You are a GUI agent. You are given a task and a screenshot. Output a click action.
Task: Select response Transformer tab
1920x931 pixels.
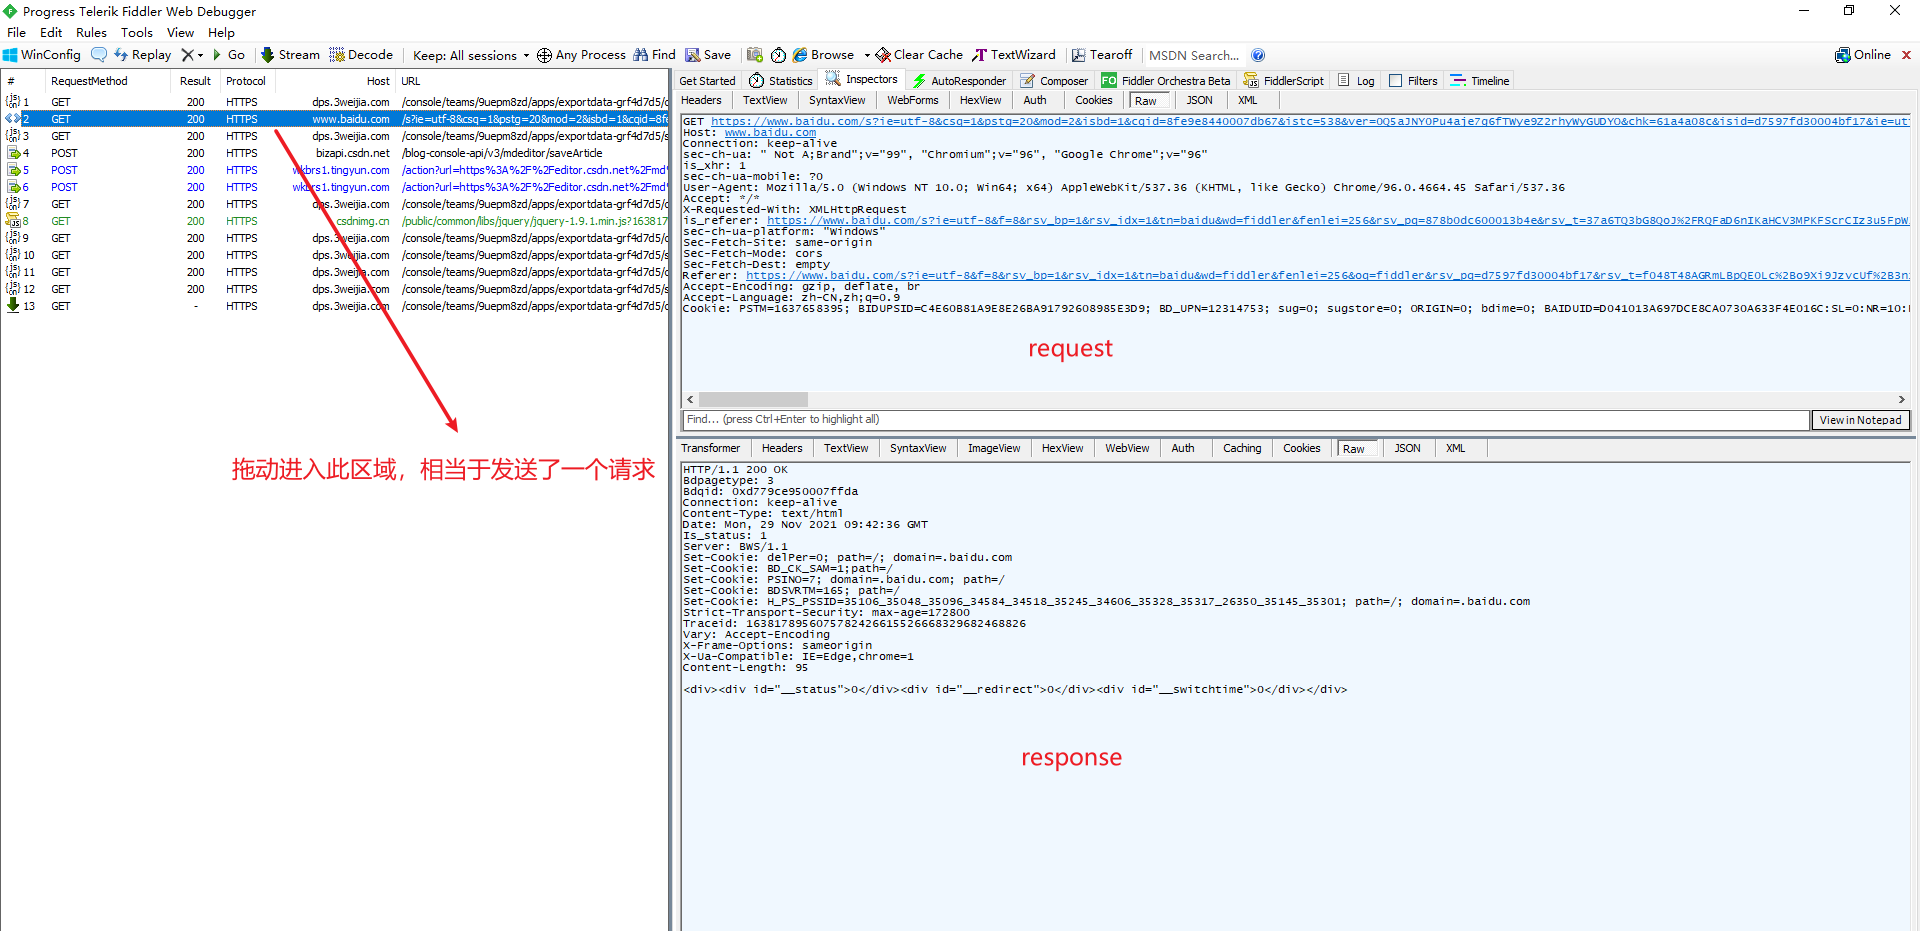(x=711, y=448)
